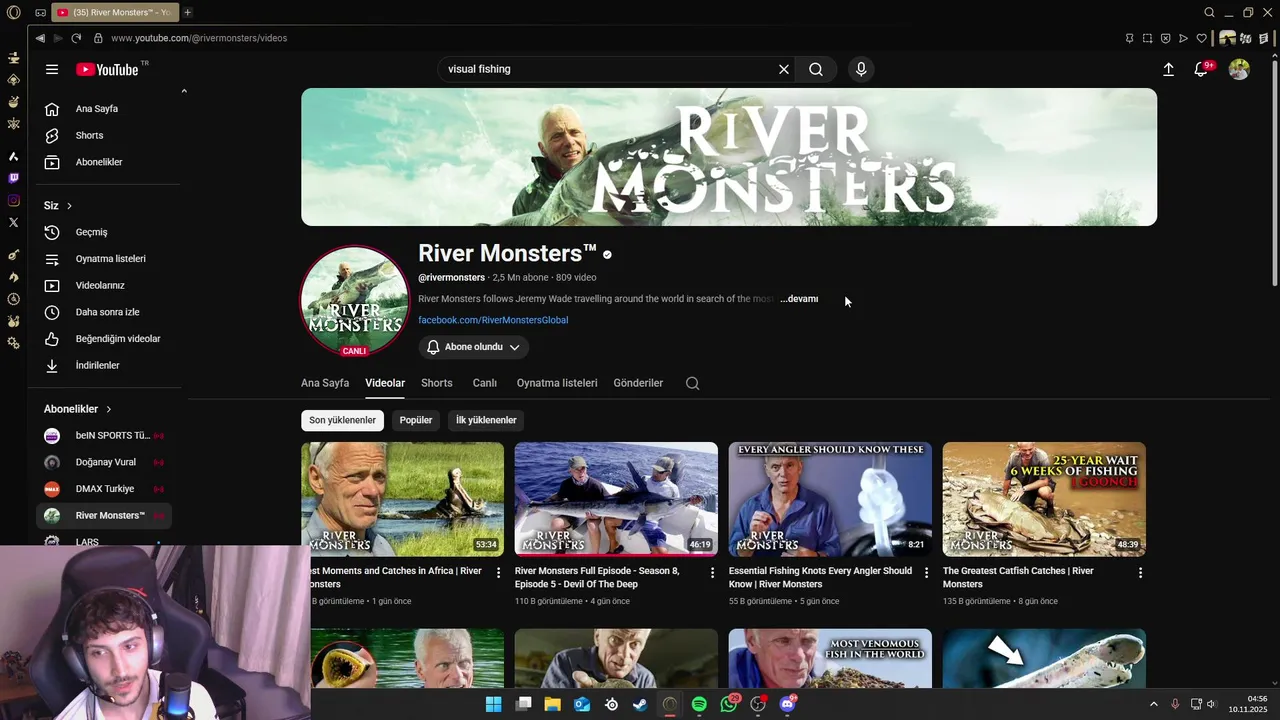Open the YouTube upload arrow icon
1280x720 pixels.
(1168, 69)
